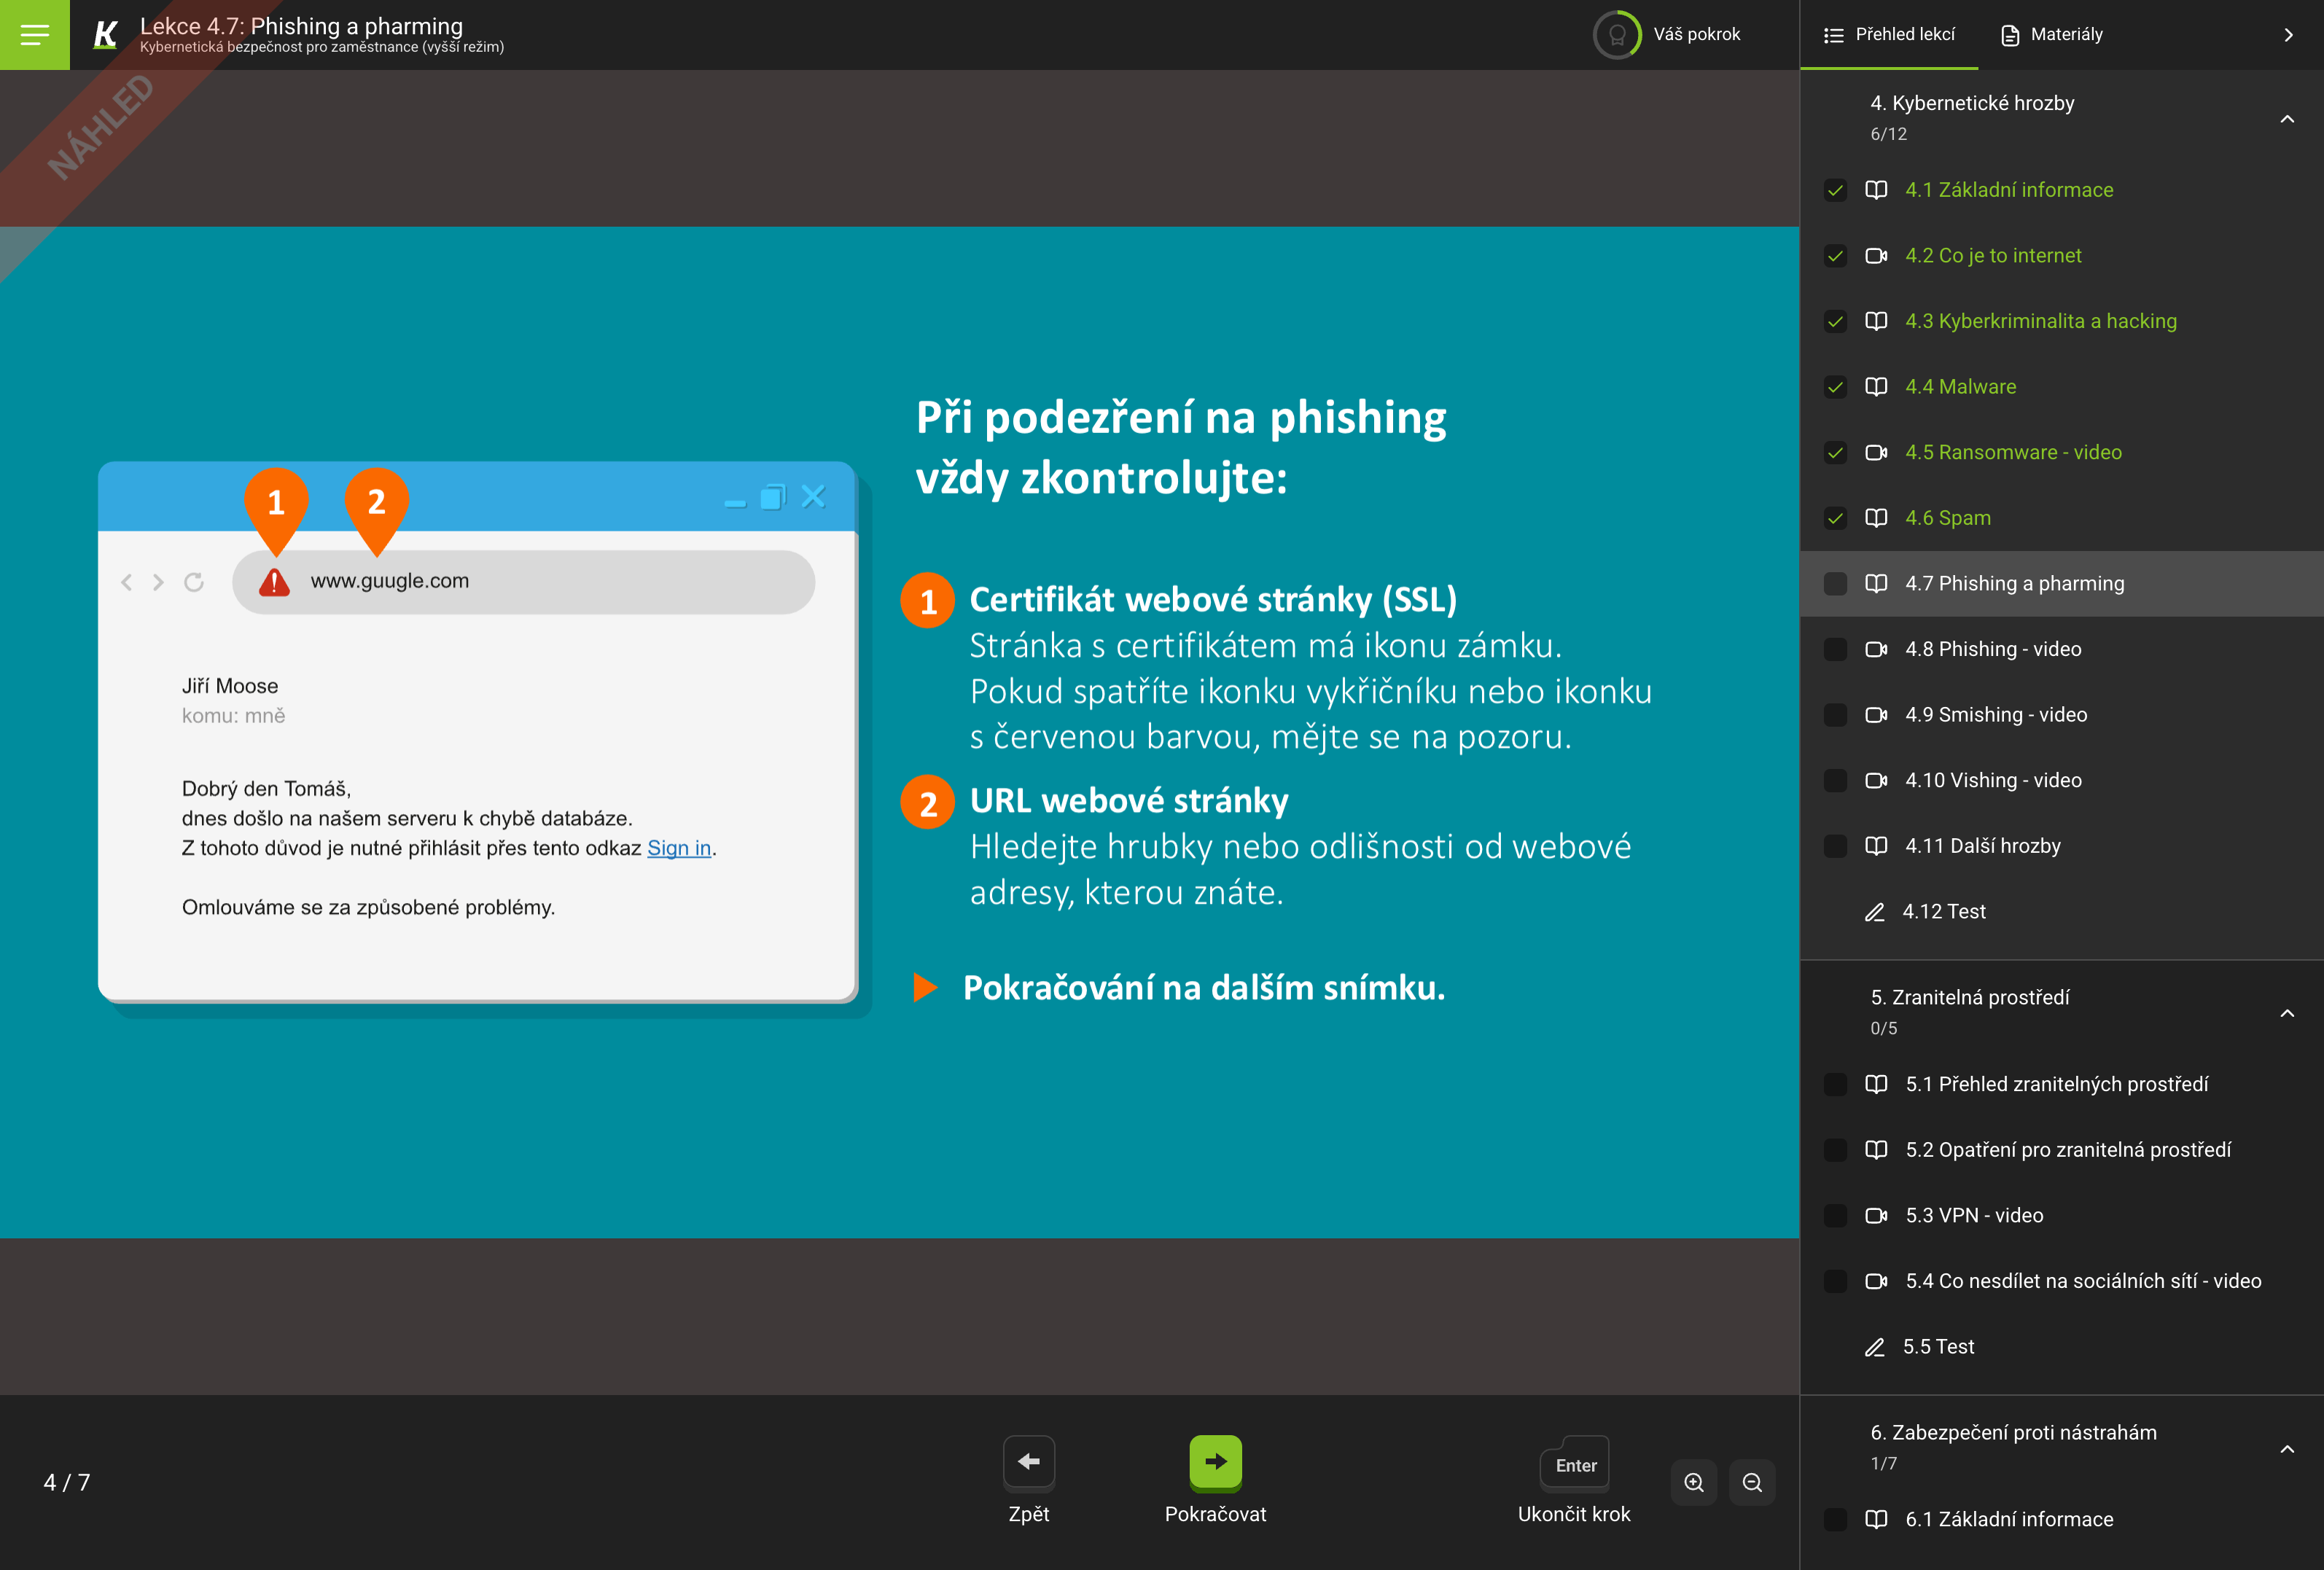Open the hamburger menu
This screenshot has width=2324, height=1570.
(34, 34)
